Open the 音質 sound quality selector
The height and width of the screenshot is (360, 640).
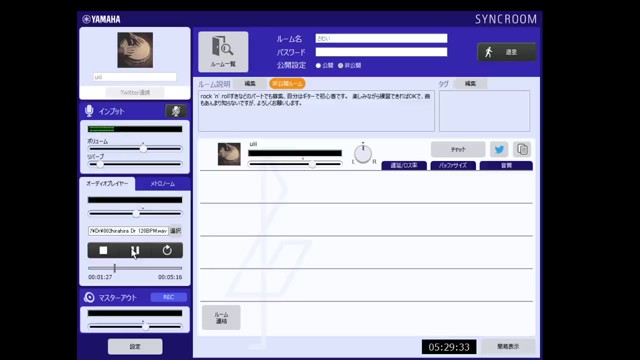(506, 165)
